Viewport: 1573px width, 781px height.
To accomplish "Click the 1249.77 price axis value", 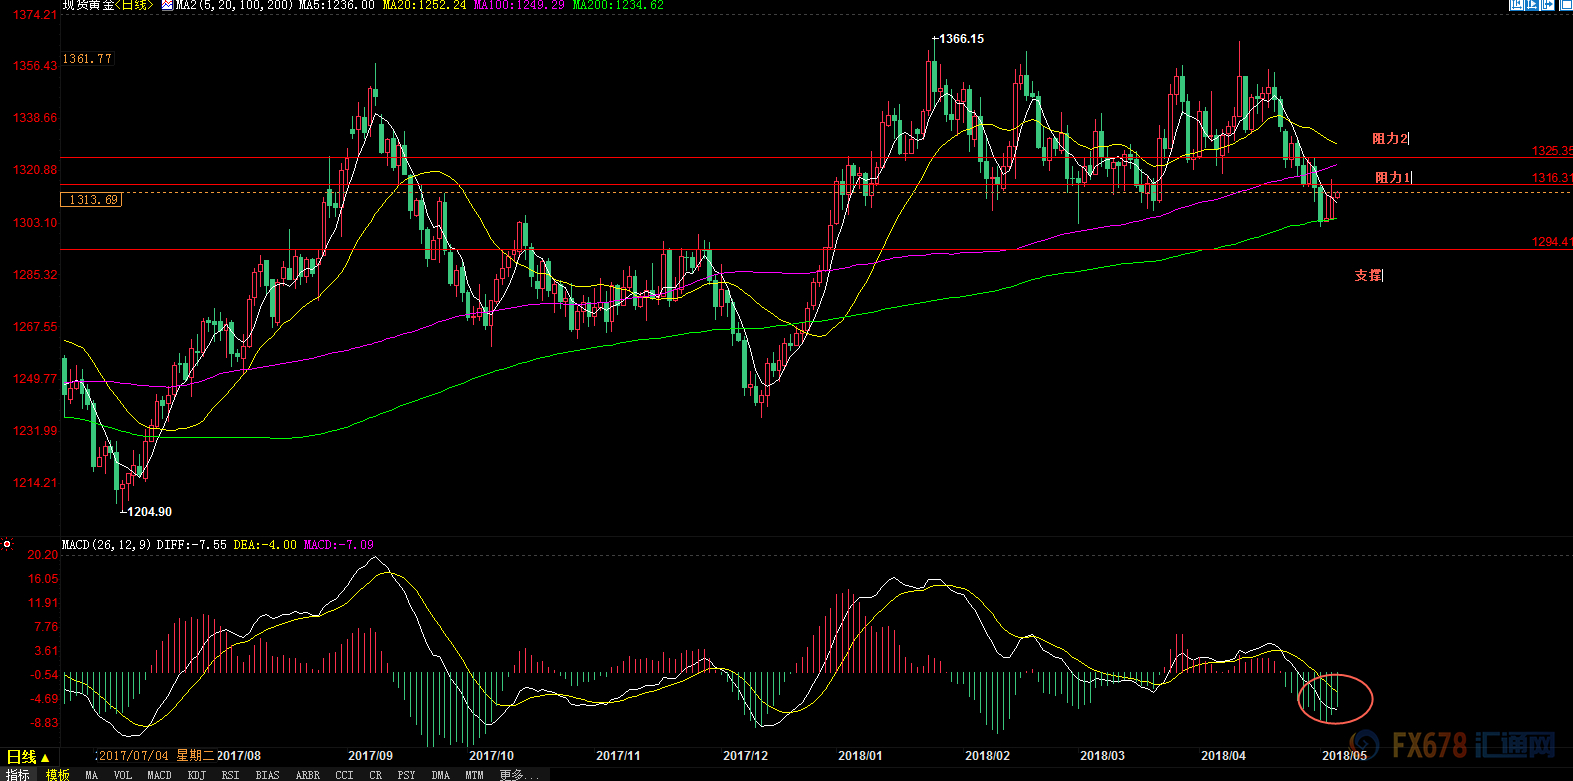I will click(x=35, y=379).
